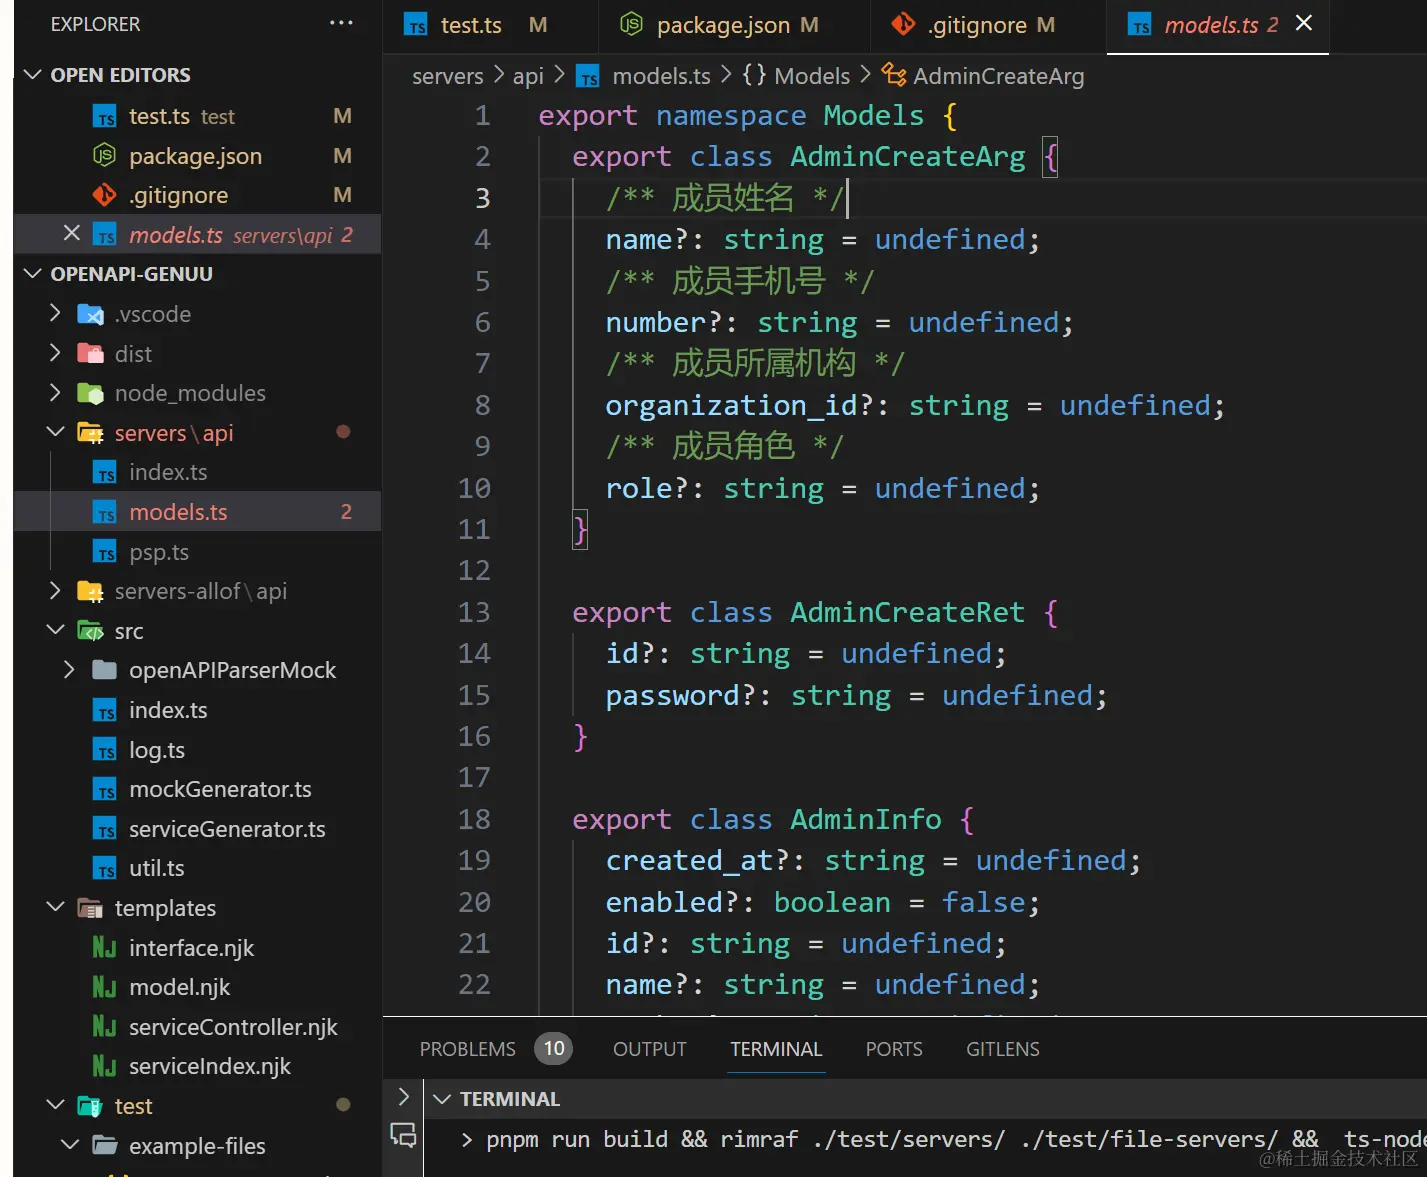Click the package.json icon in Open Editors
The height and width of the screenshot is (1177, 1427).
point(105,155)
